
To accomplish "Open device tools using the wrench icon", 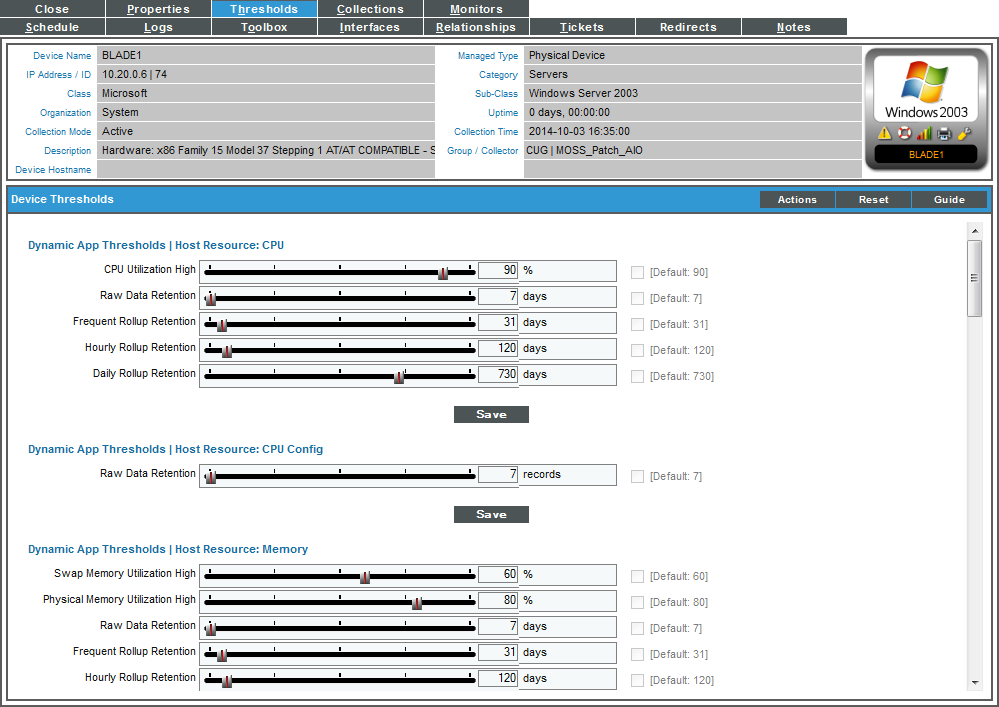I will tap(963, 132).
